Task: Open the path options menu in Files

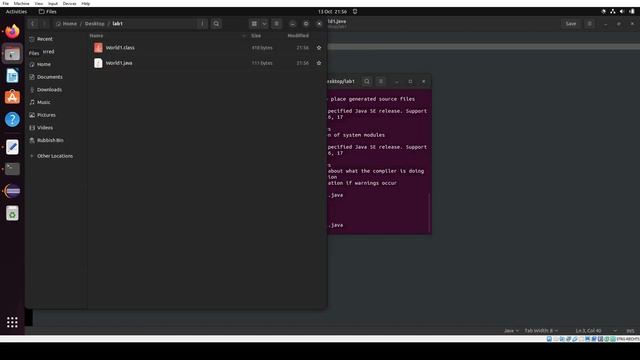Action: [x=202, y=24]
